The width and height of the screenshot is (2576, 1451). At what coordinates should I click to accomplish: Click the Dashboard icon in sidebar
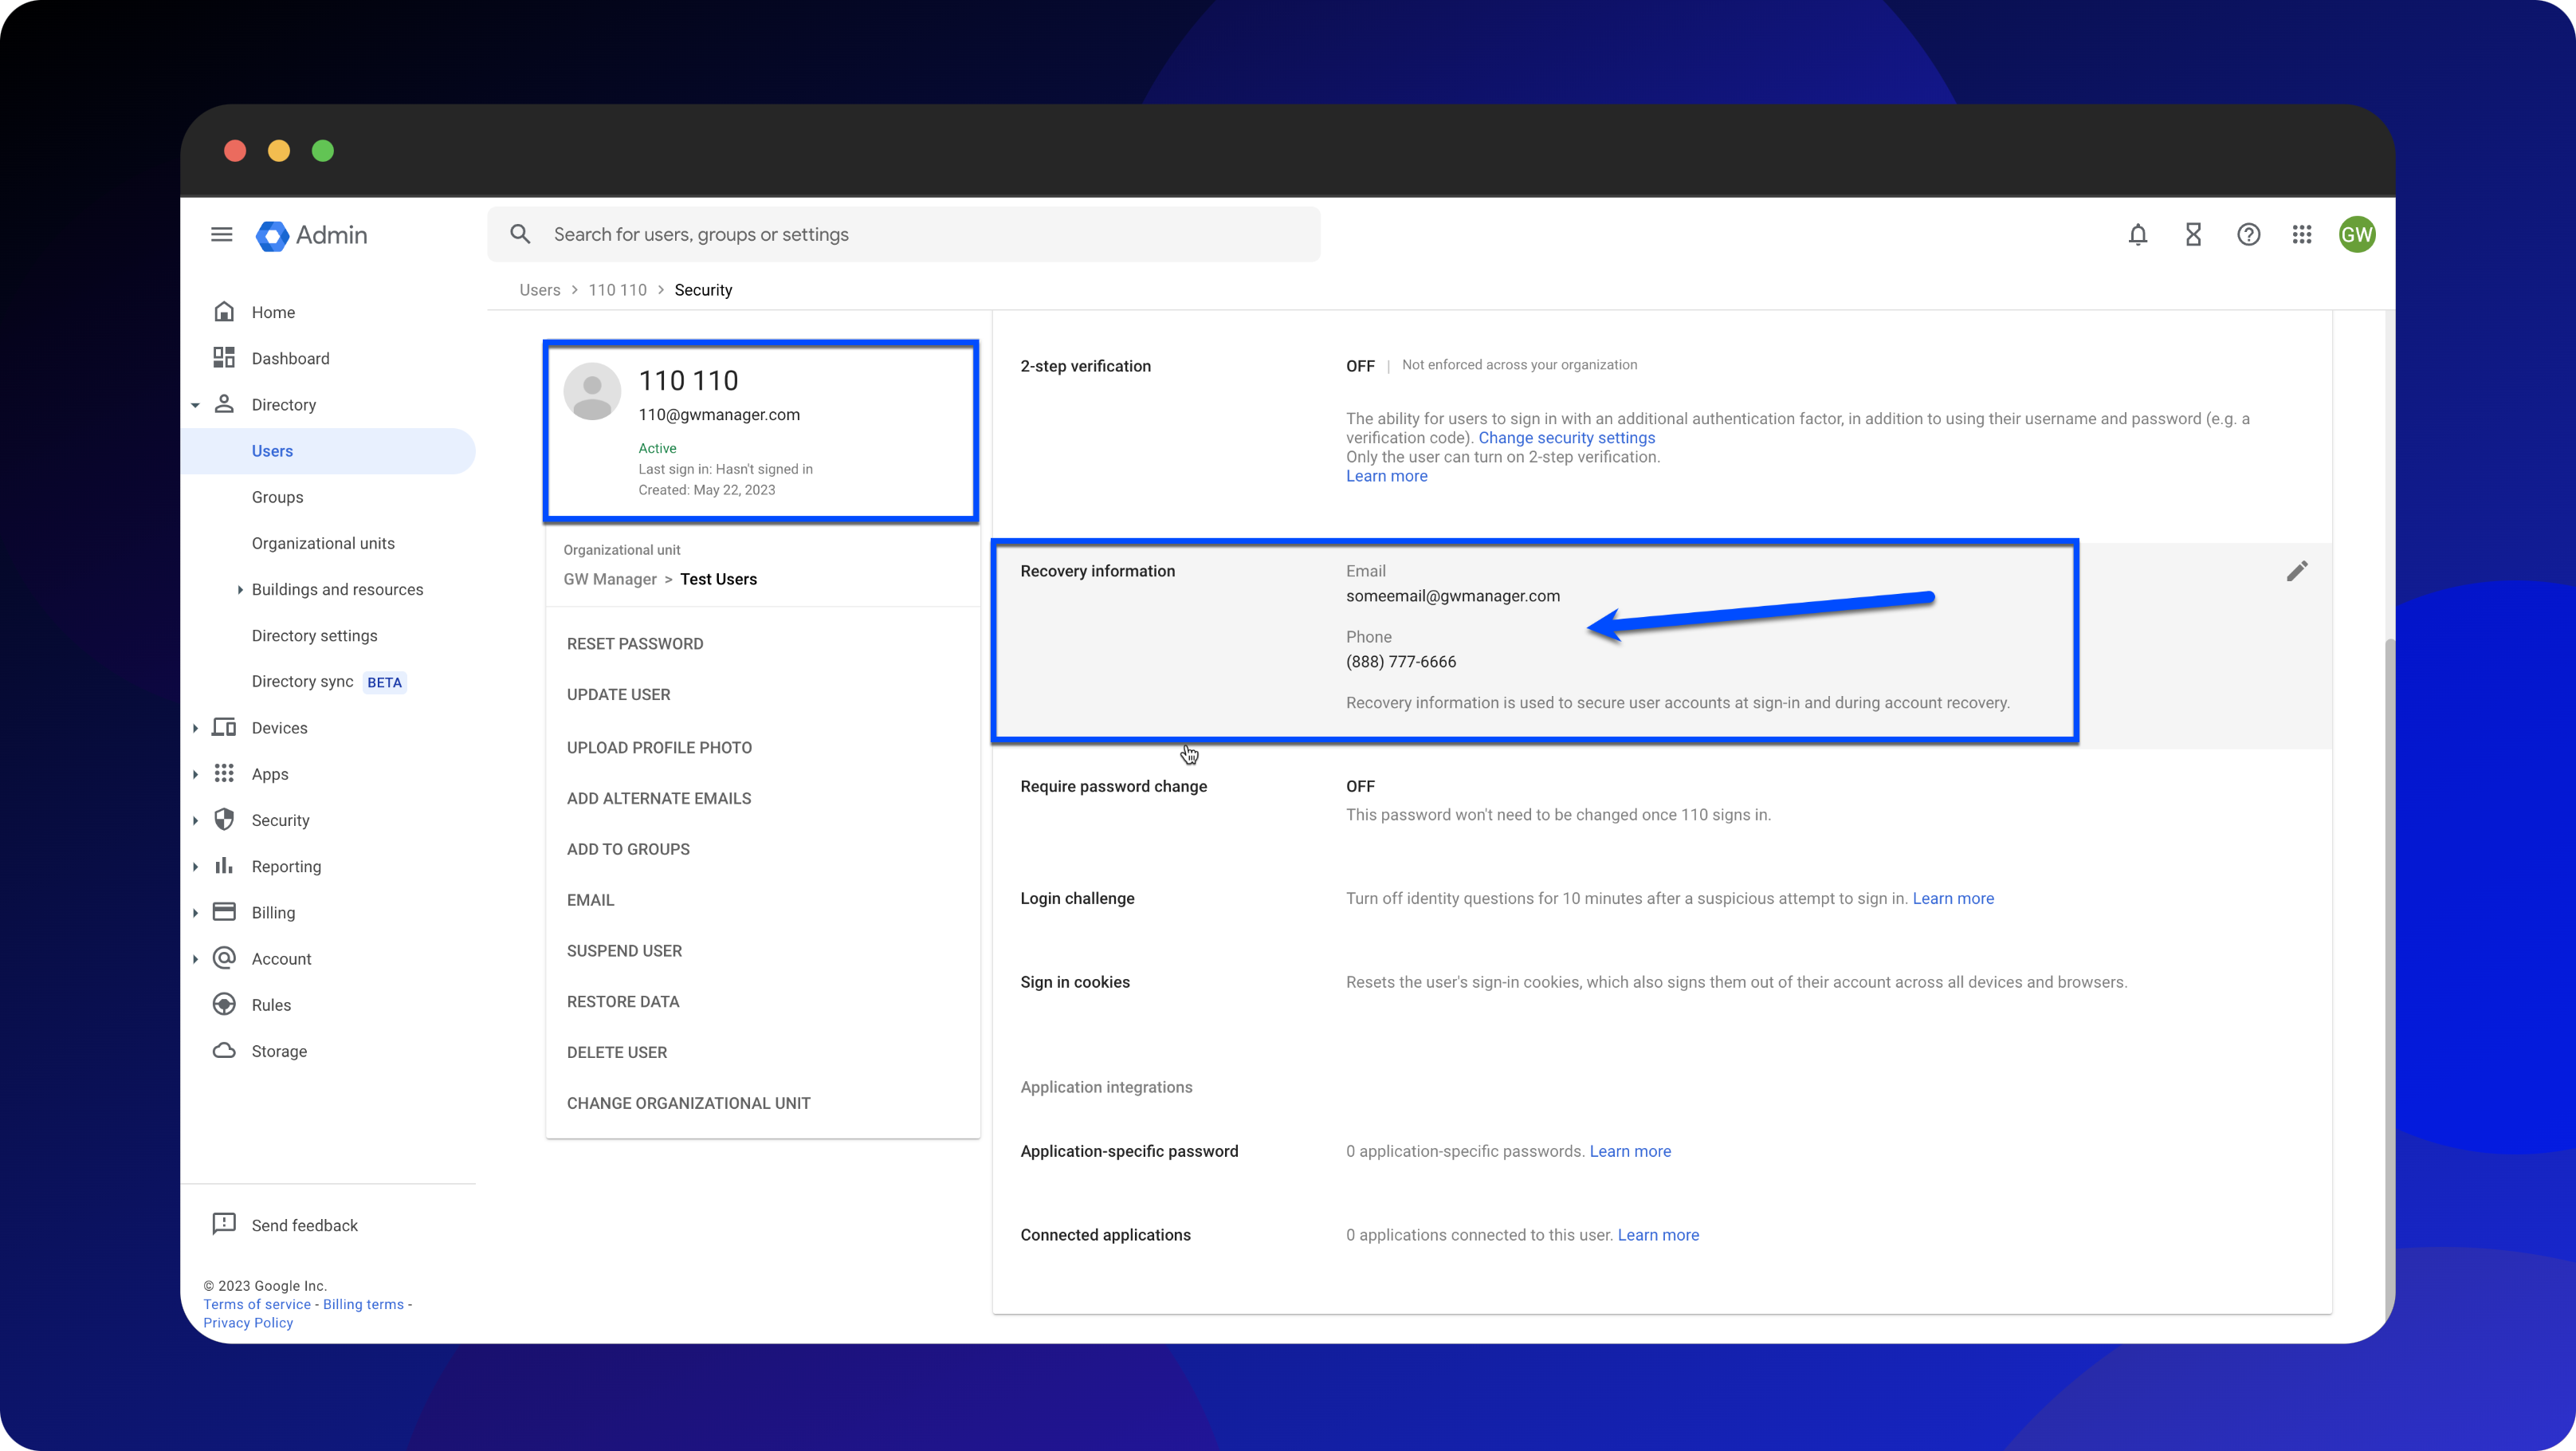coord(224,358)
